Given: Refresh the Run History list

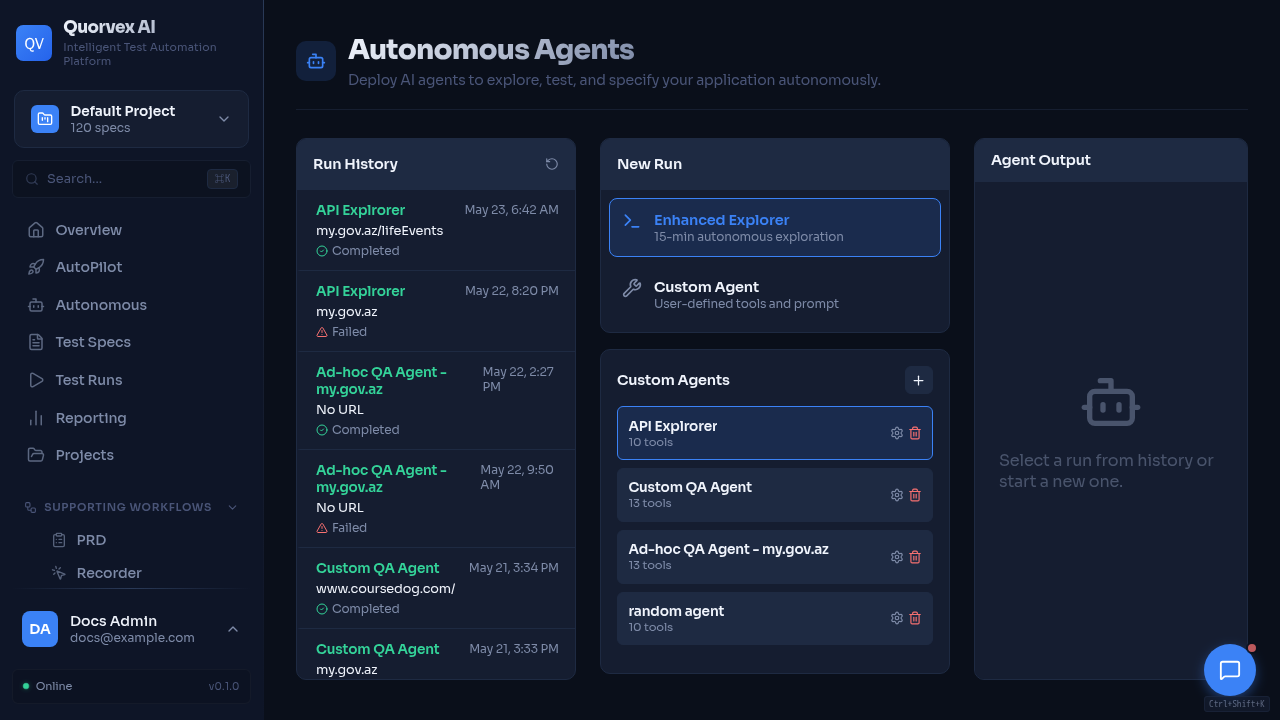Looking at the screenshot, I should (552, 164).
